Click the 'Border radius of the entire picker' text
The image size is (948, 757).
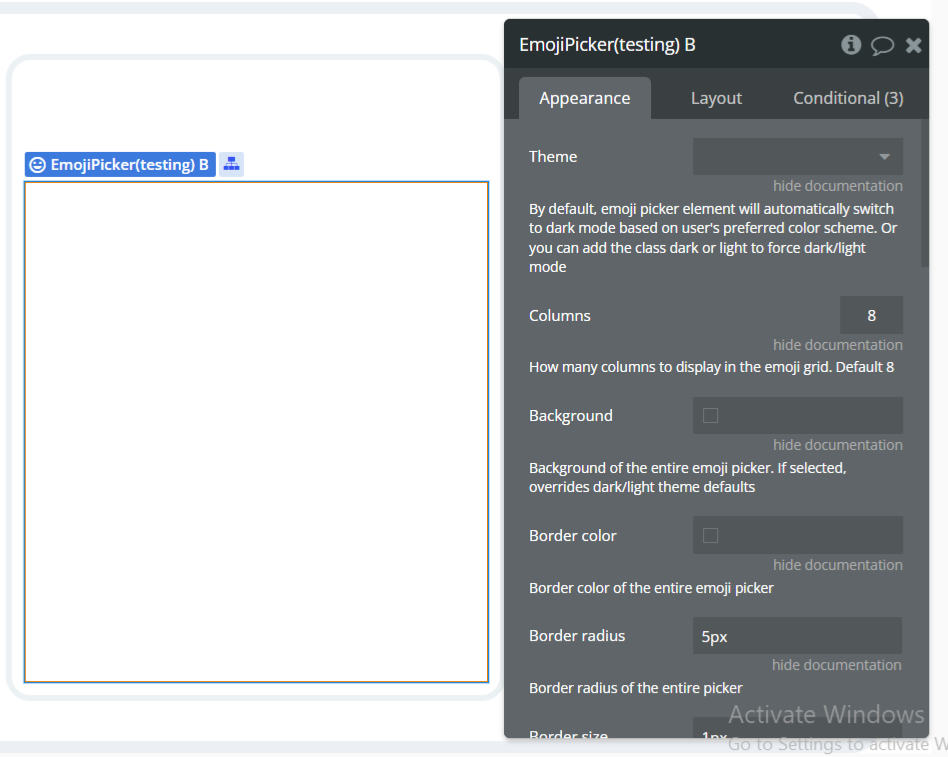point(635,688)
